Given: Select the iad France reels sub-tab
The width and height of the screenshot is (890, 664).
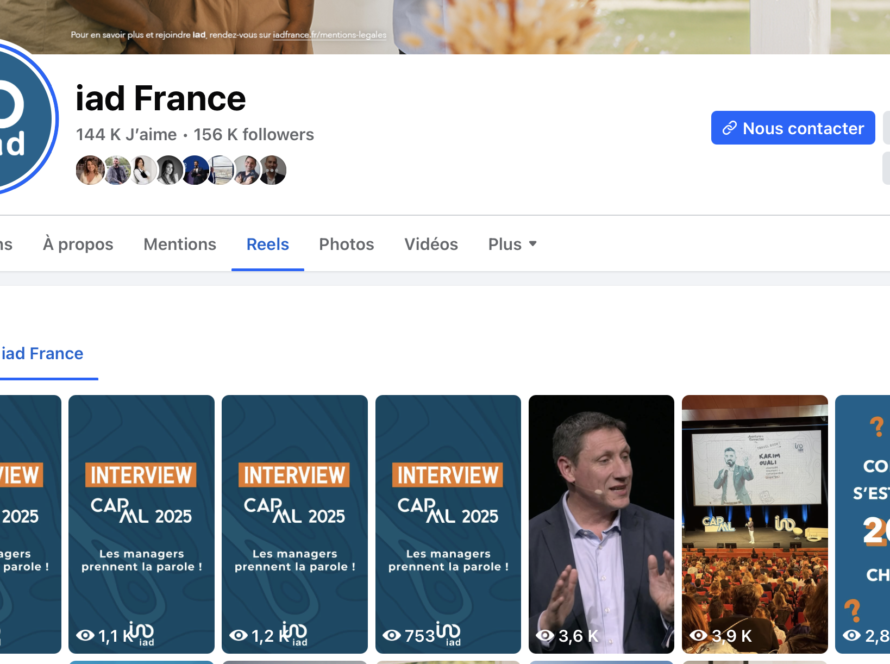Looking at the screenshot, I should (x=42, y=354).
